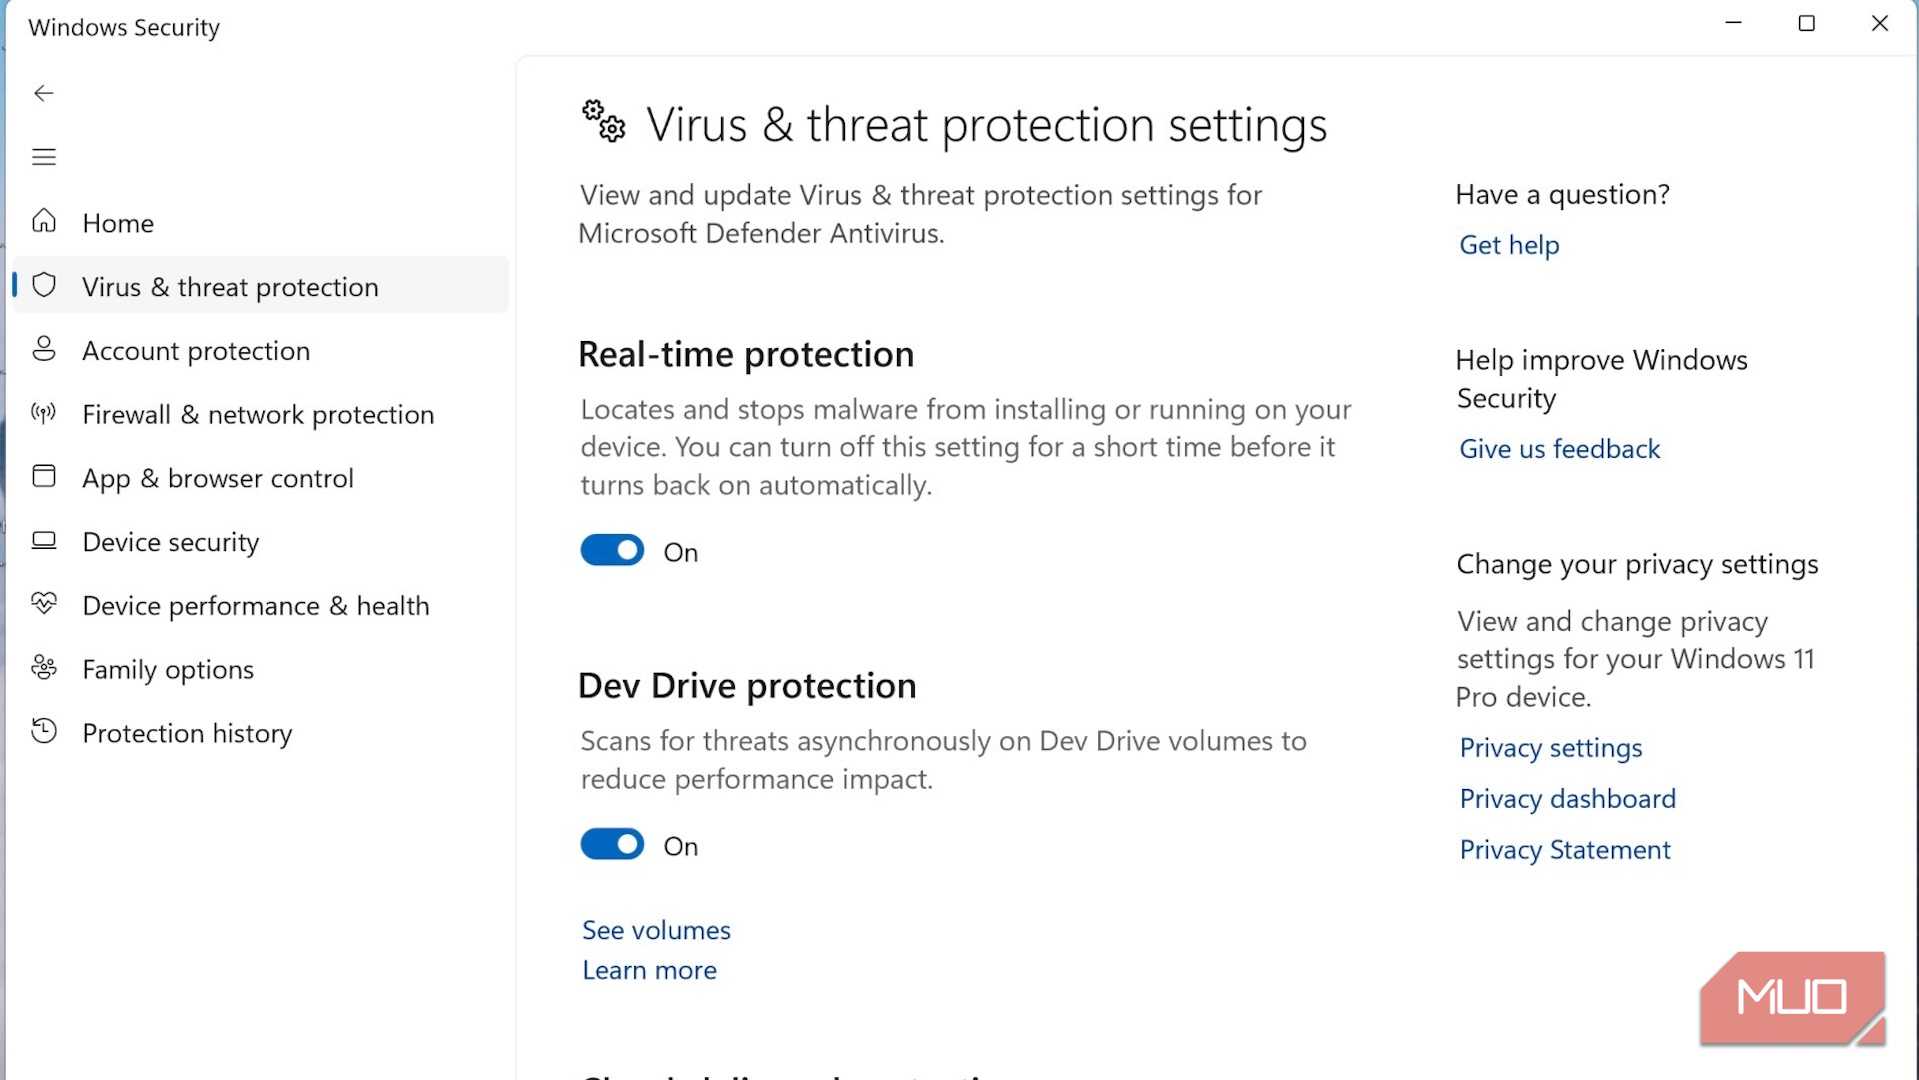Select Firewall & network protection label
The width and height of the screenshot is (1919, 1080).
(x=258, y=414)
